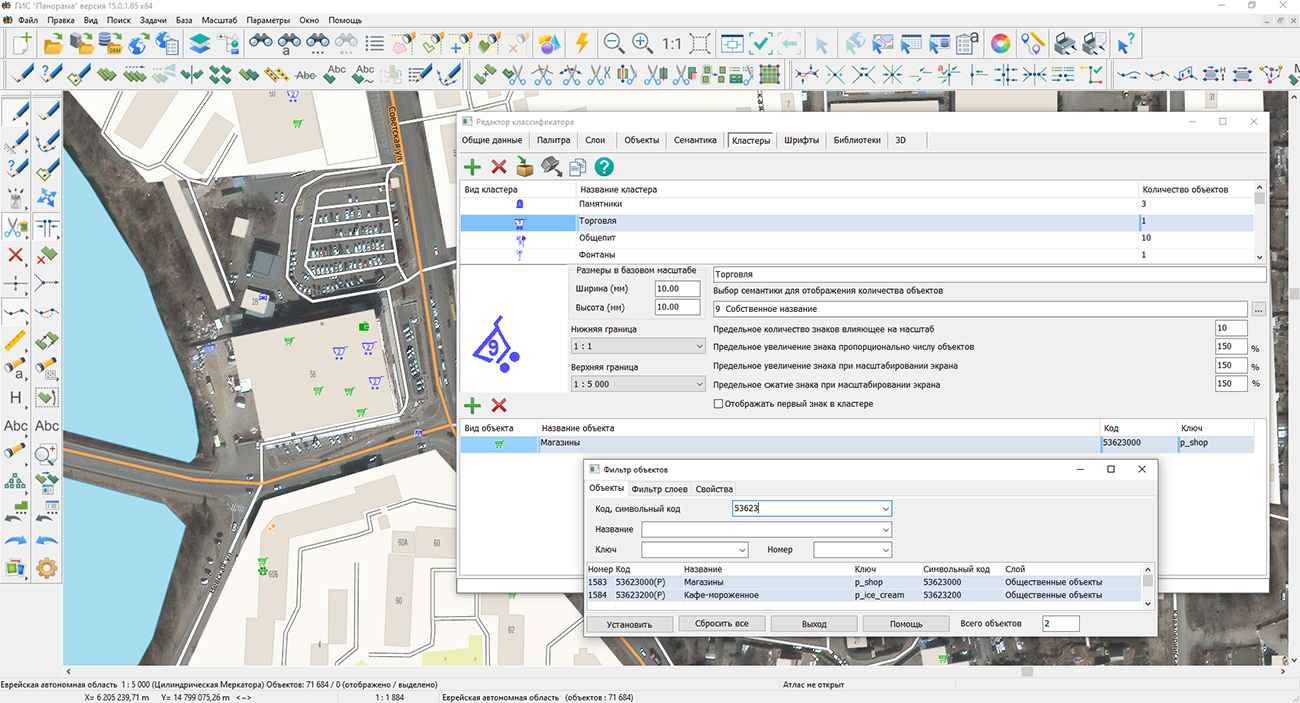Click the 'Ширина (мм)' input field
Screen dimensions: 1300x703
point(677,289)
